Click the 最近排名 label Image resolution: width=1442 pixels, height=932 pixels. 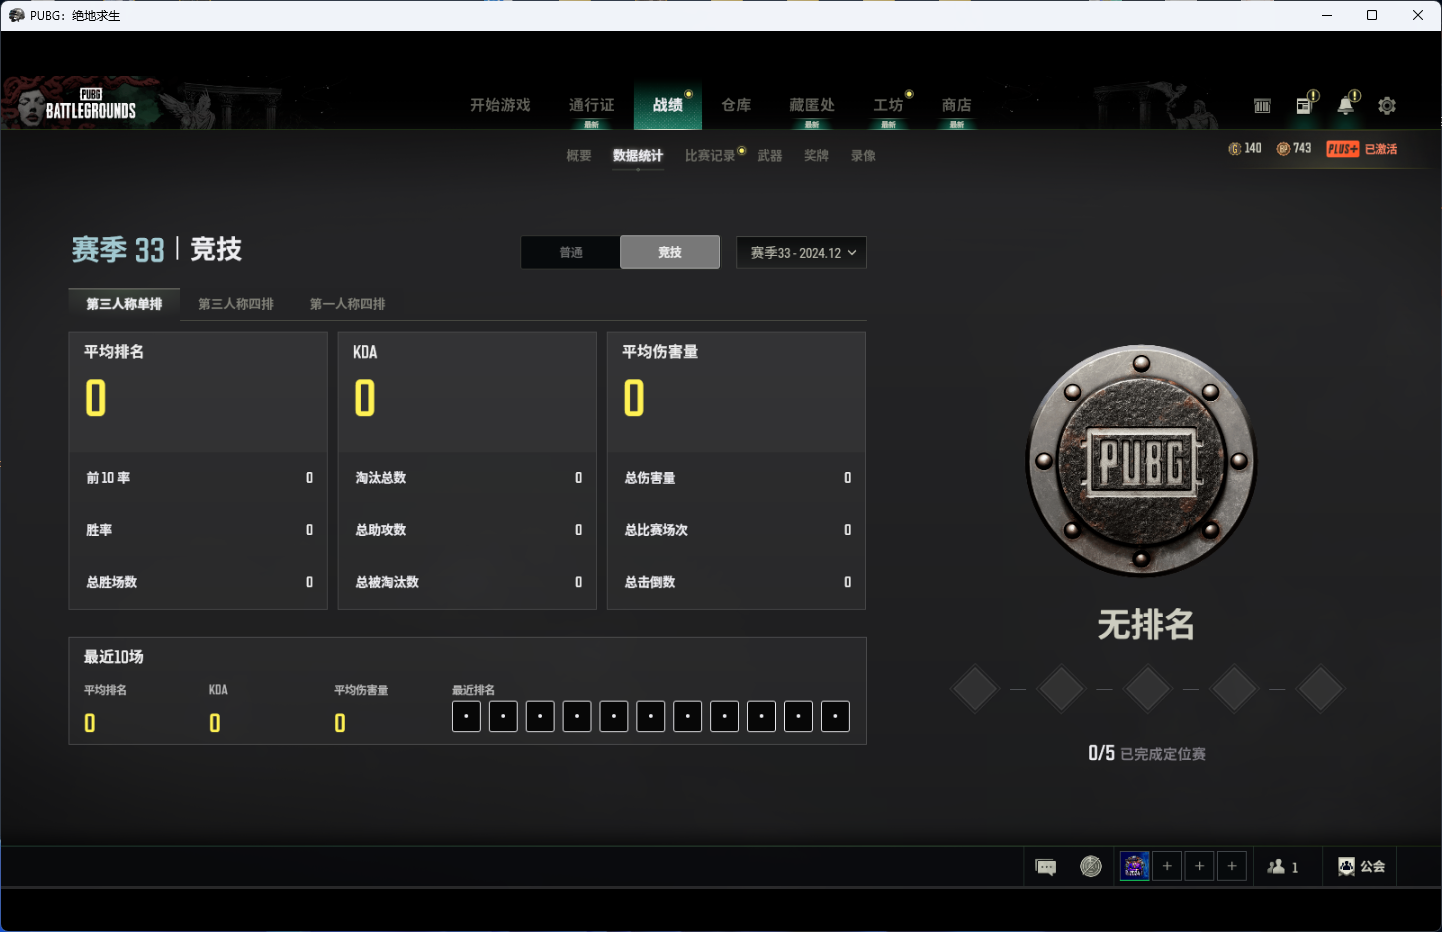click(473, 690)
